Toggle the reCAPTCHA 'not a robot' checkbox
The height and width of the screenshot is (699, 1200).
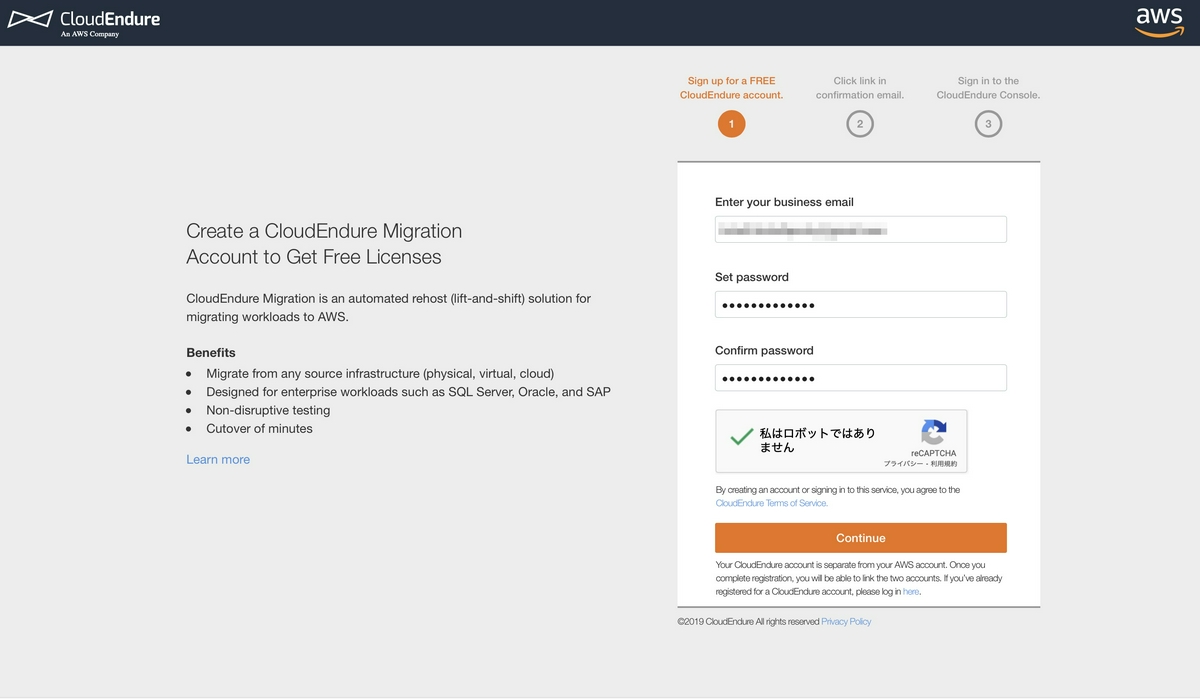tap(741, 438)
